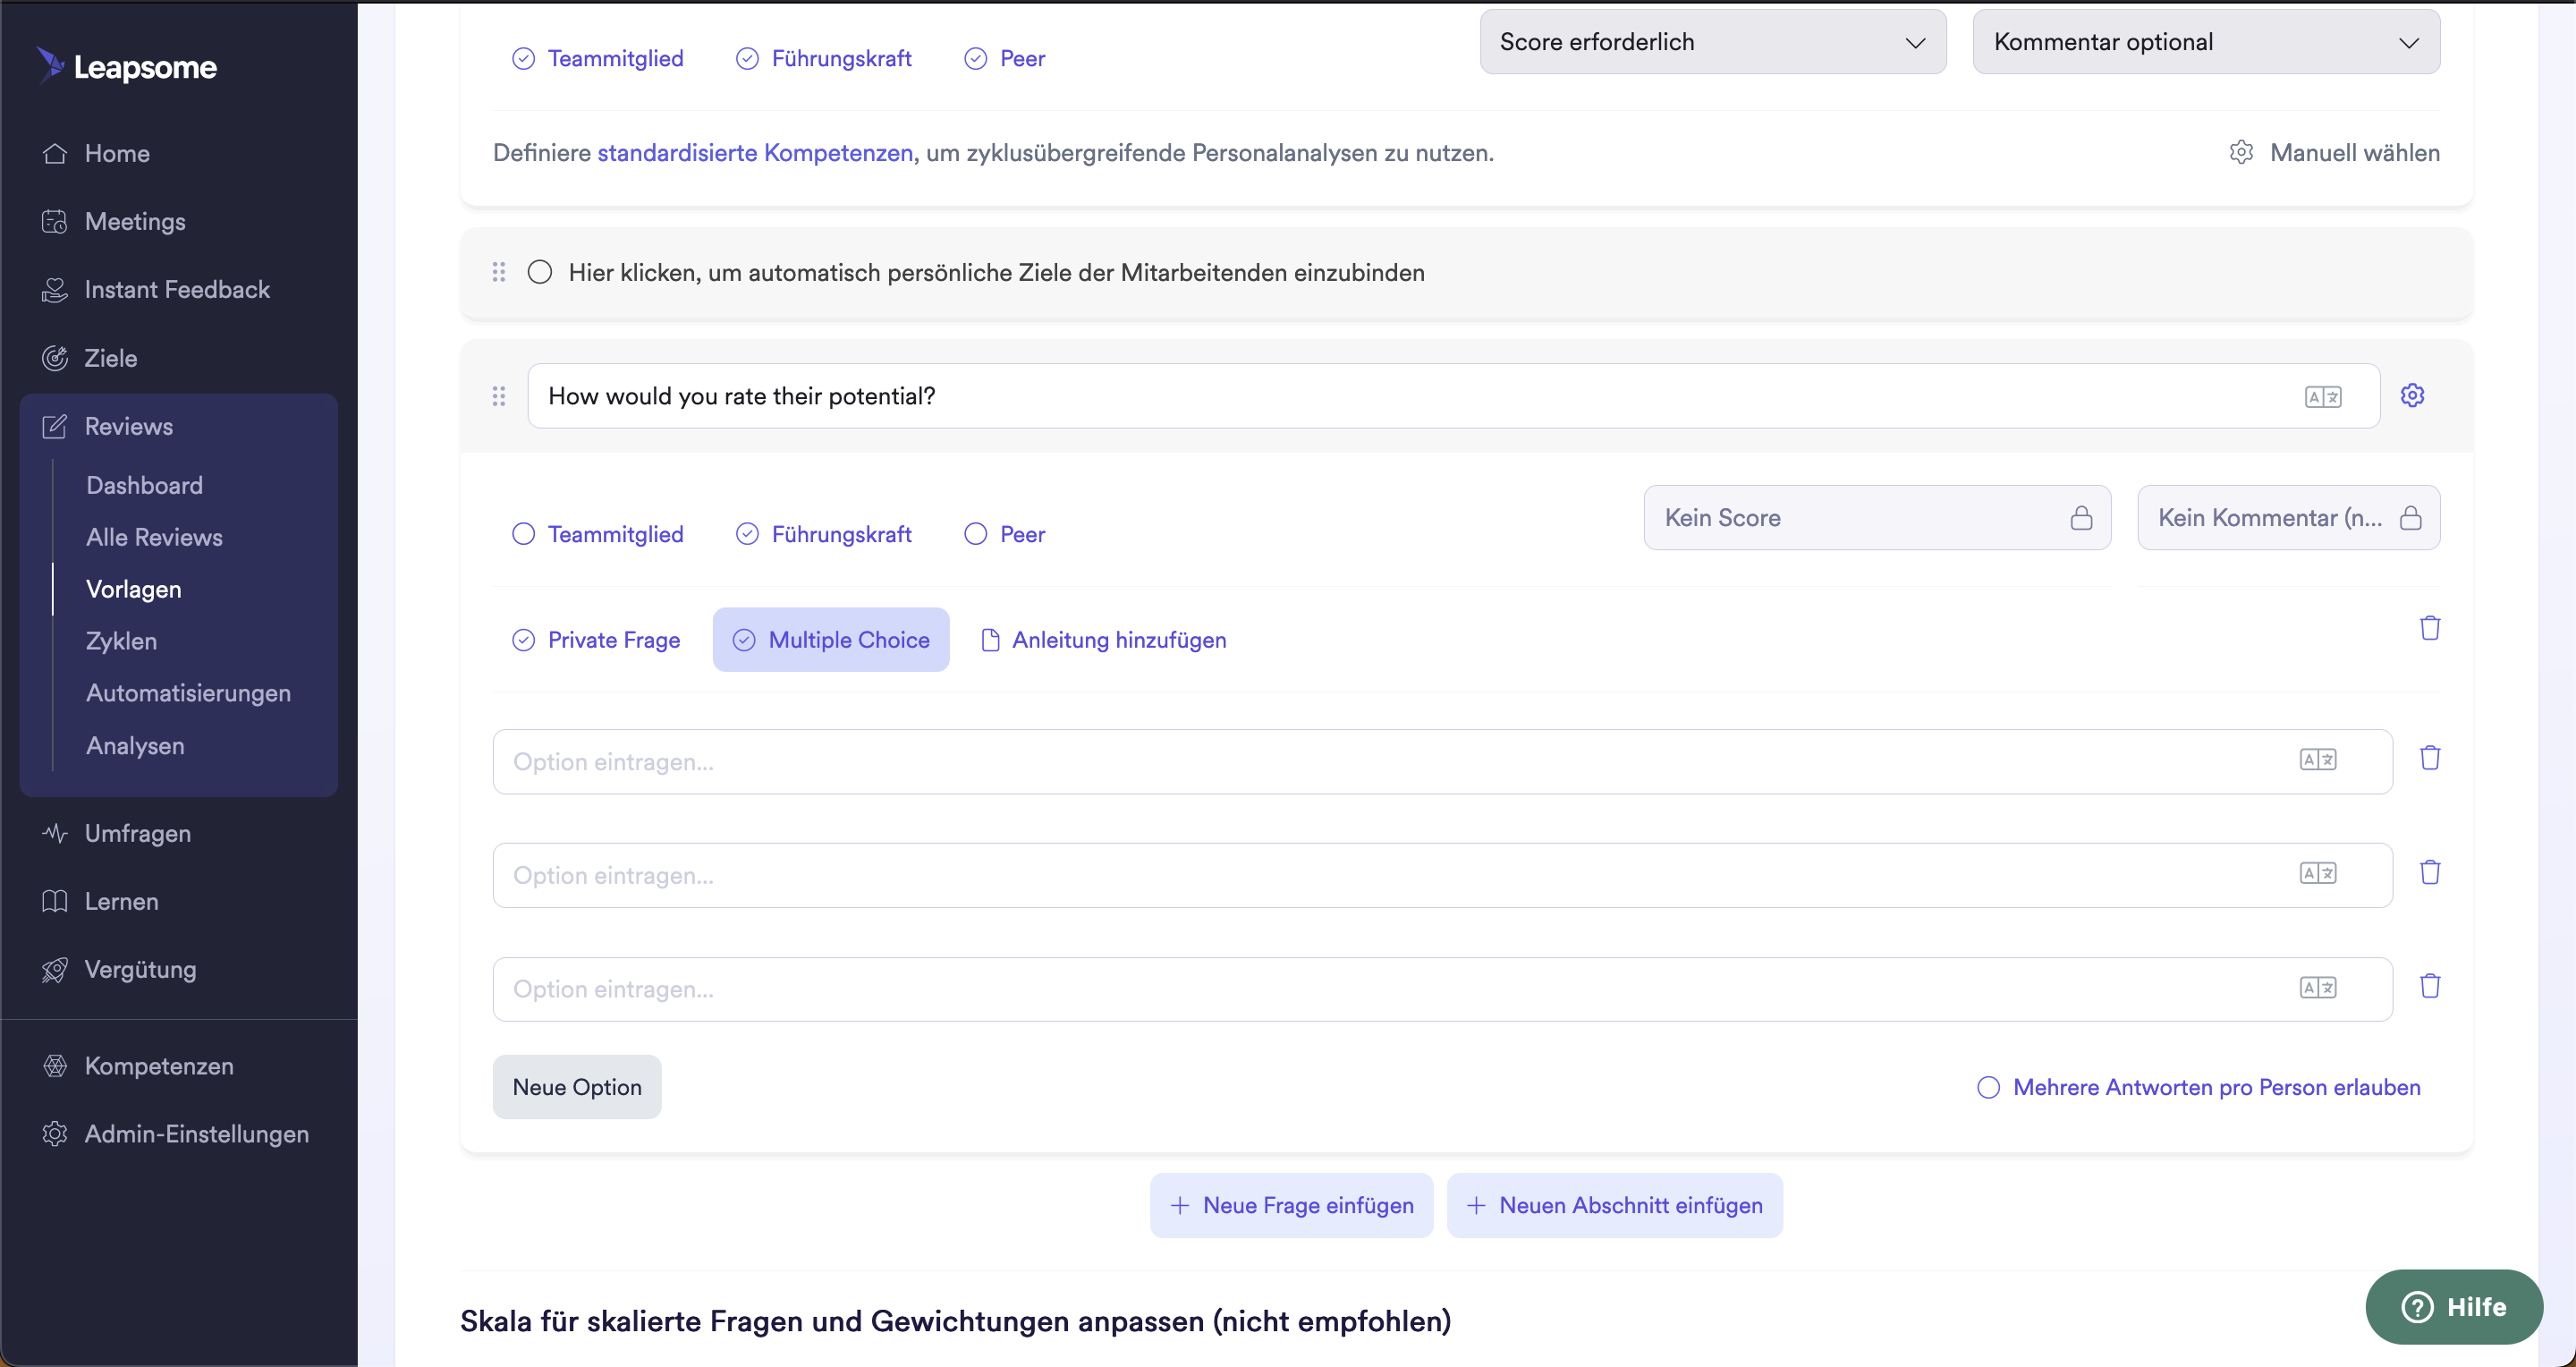Click drag handle of personal goals row
Viewport: 2576px width, 1367px height.
[499, 272]
